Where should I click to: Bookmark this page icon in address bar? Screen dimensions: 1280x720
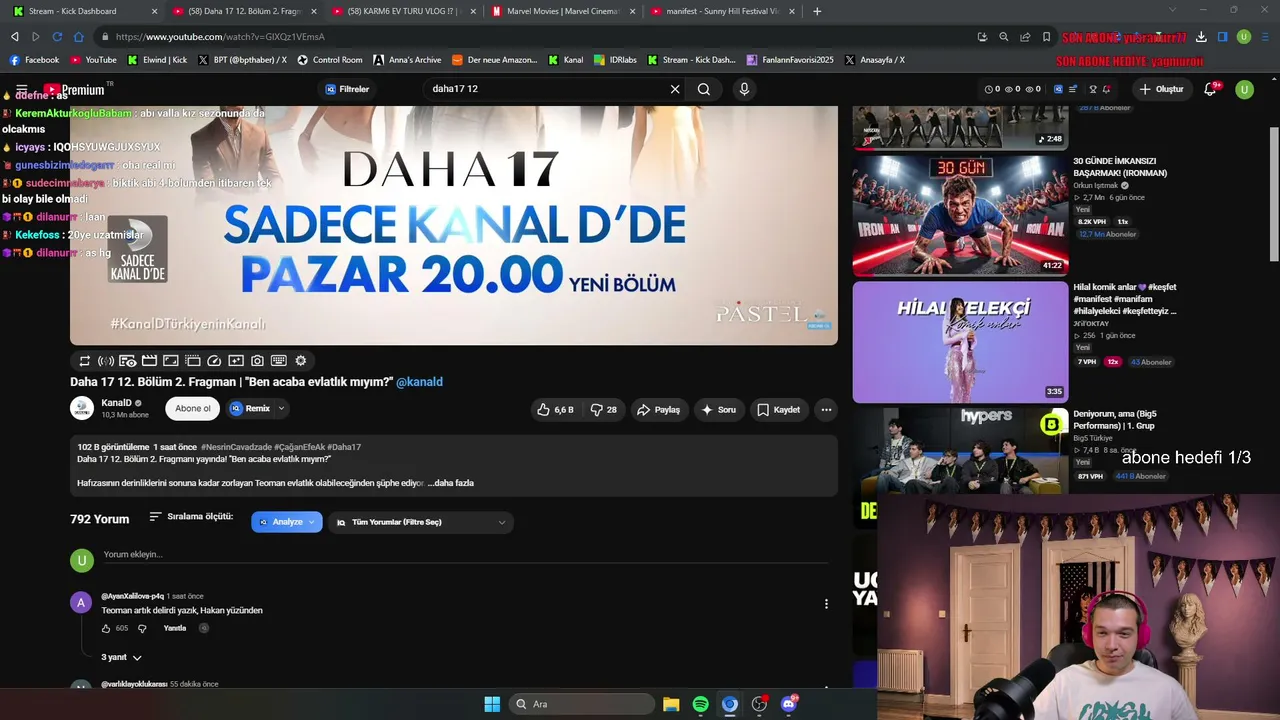click(x=1046, y=37)
